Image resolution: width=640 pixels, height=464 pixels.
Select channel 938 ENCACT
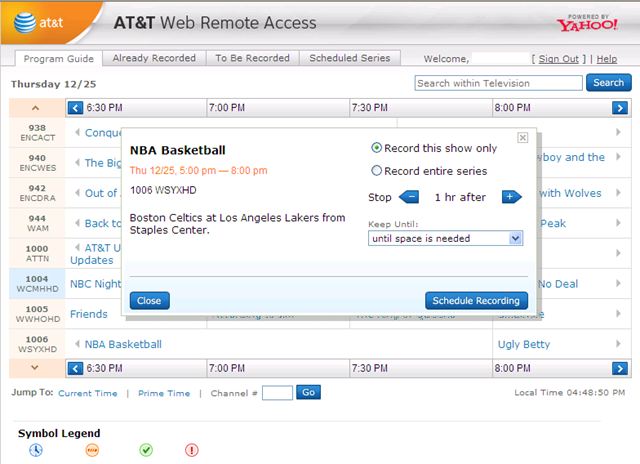tap(37, 133)
